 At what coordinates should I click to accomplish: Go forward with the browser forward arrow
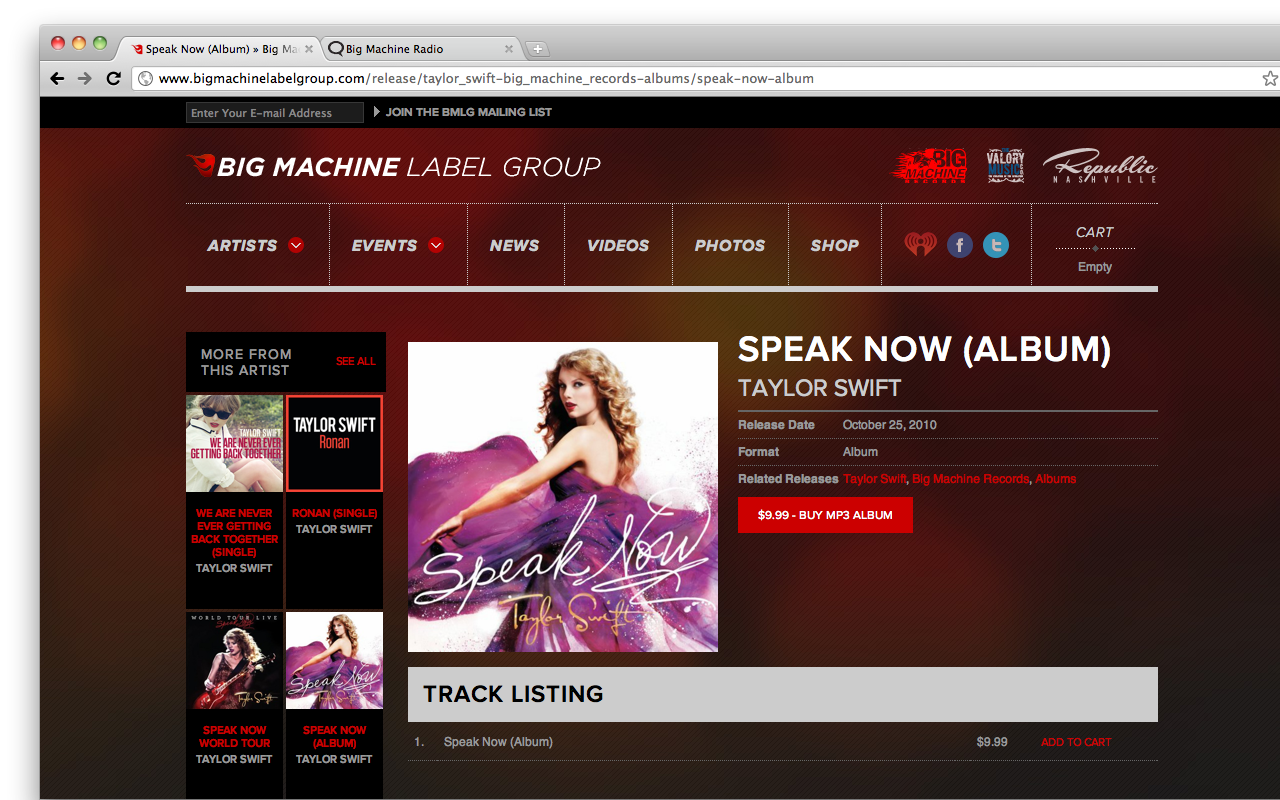coord(85,78)
